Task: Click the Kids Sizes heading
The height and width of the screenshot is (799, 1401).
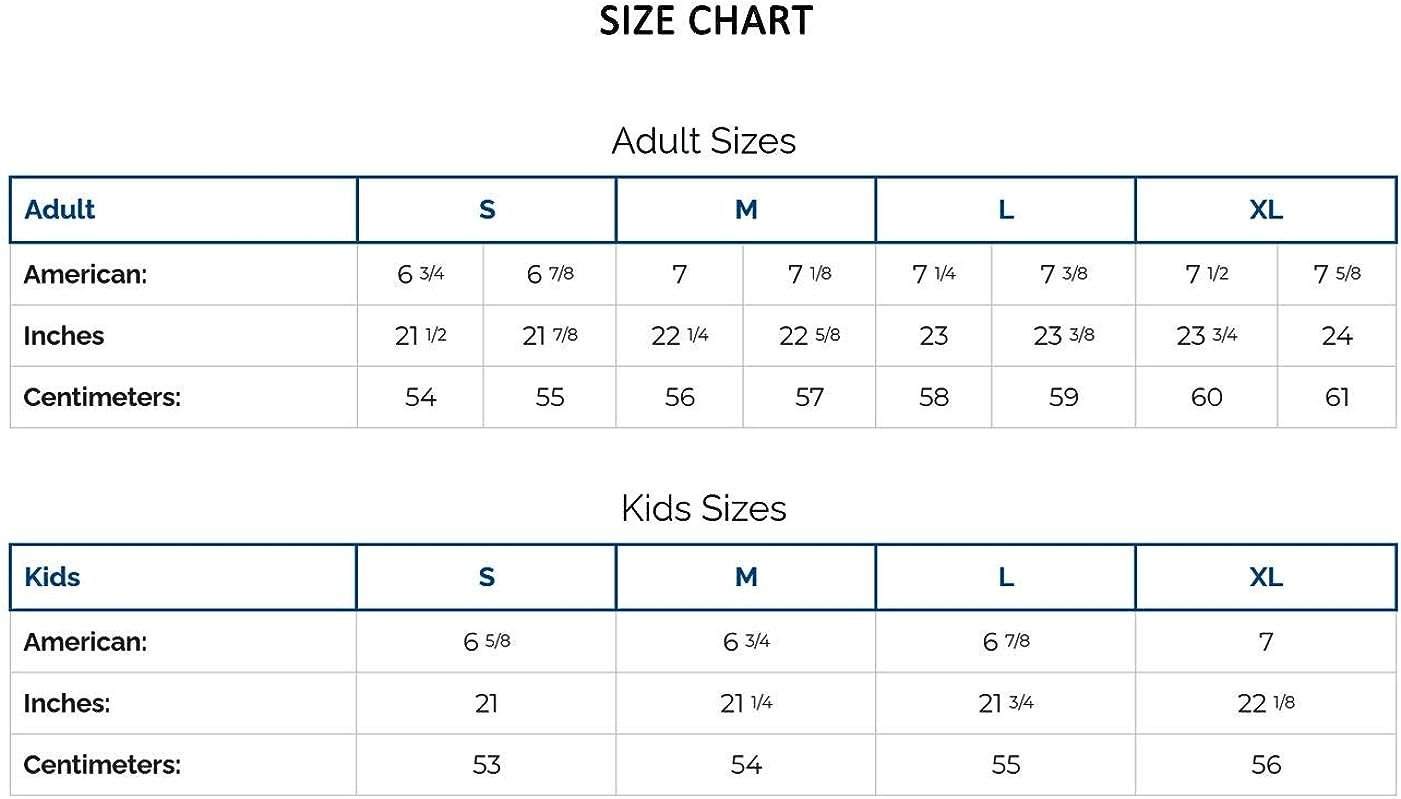Action: [703, 508]
